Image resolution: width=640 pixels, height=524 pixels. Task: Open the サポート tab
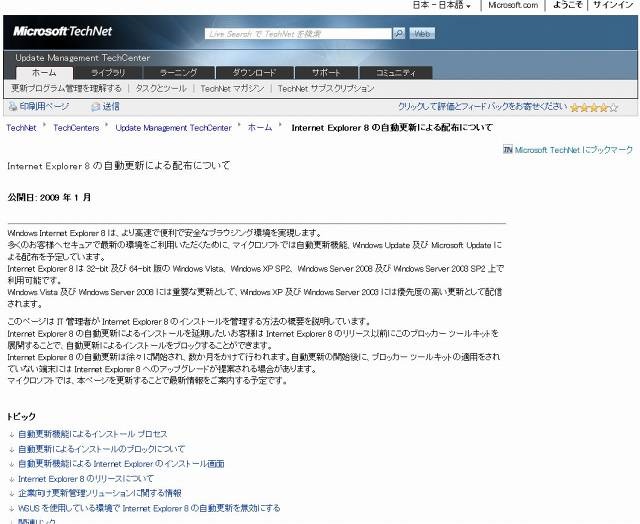pyautogui.click(x=326, y=73)
